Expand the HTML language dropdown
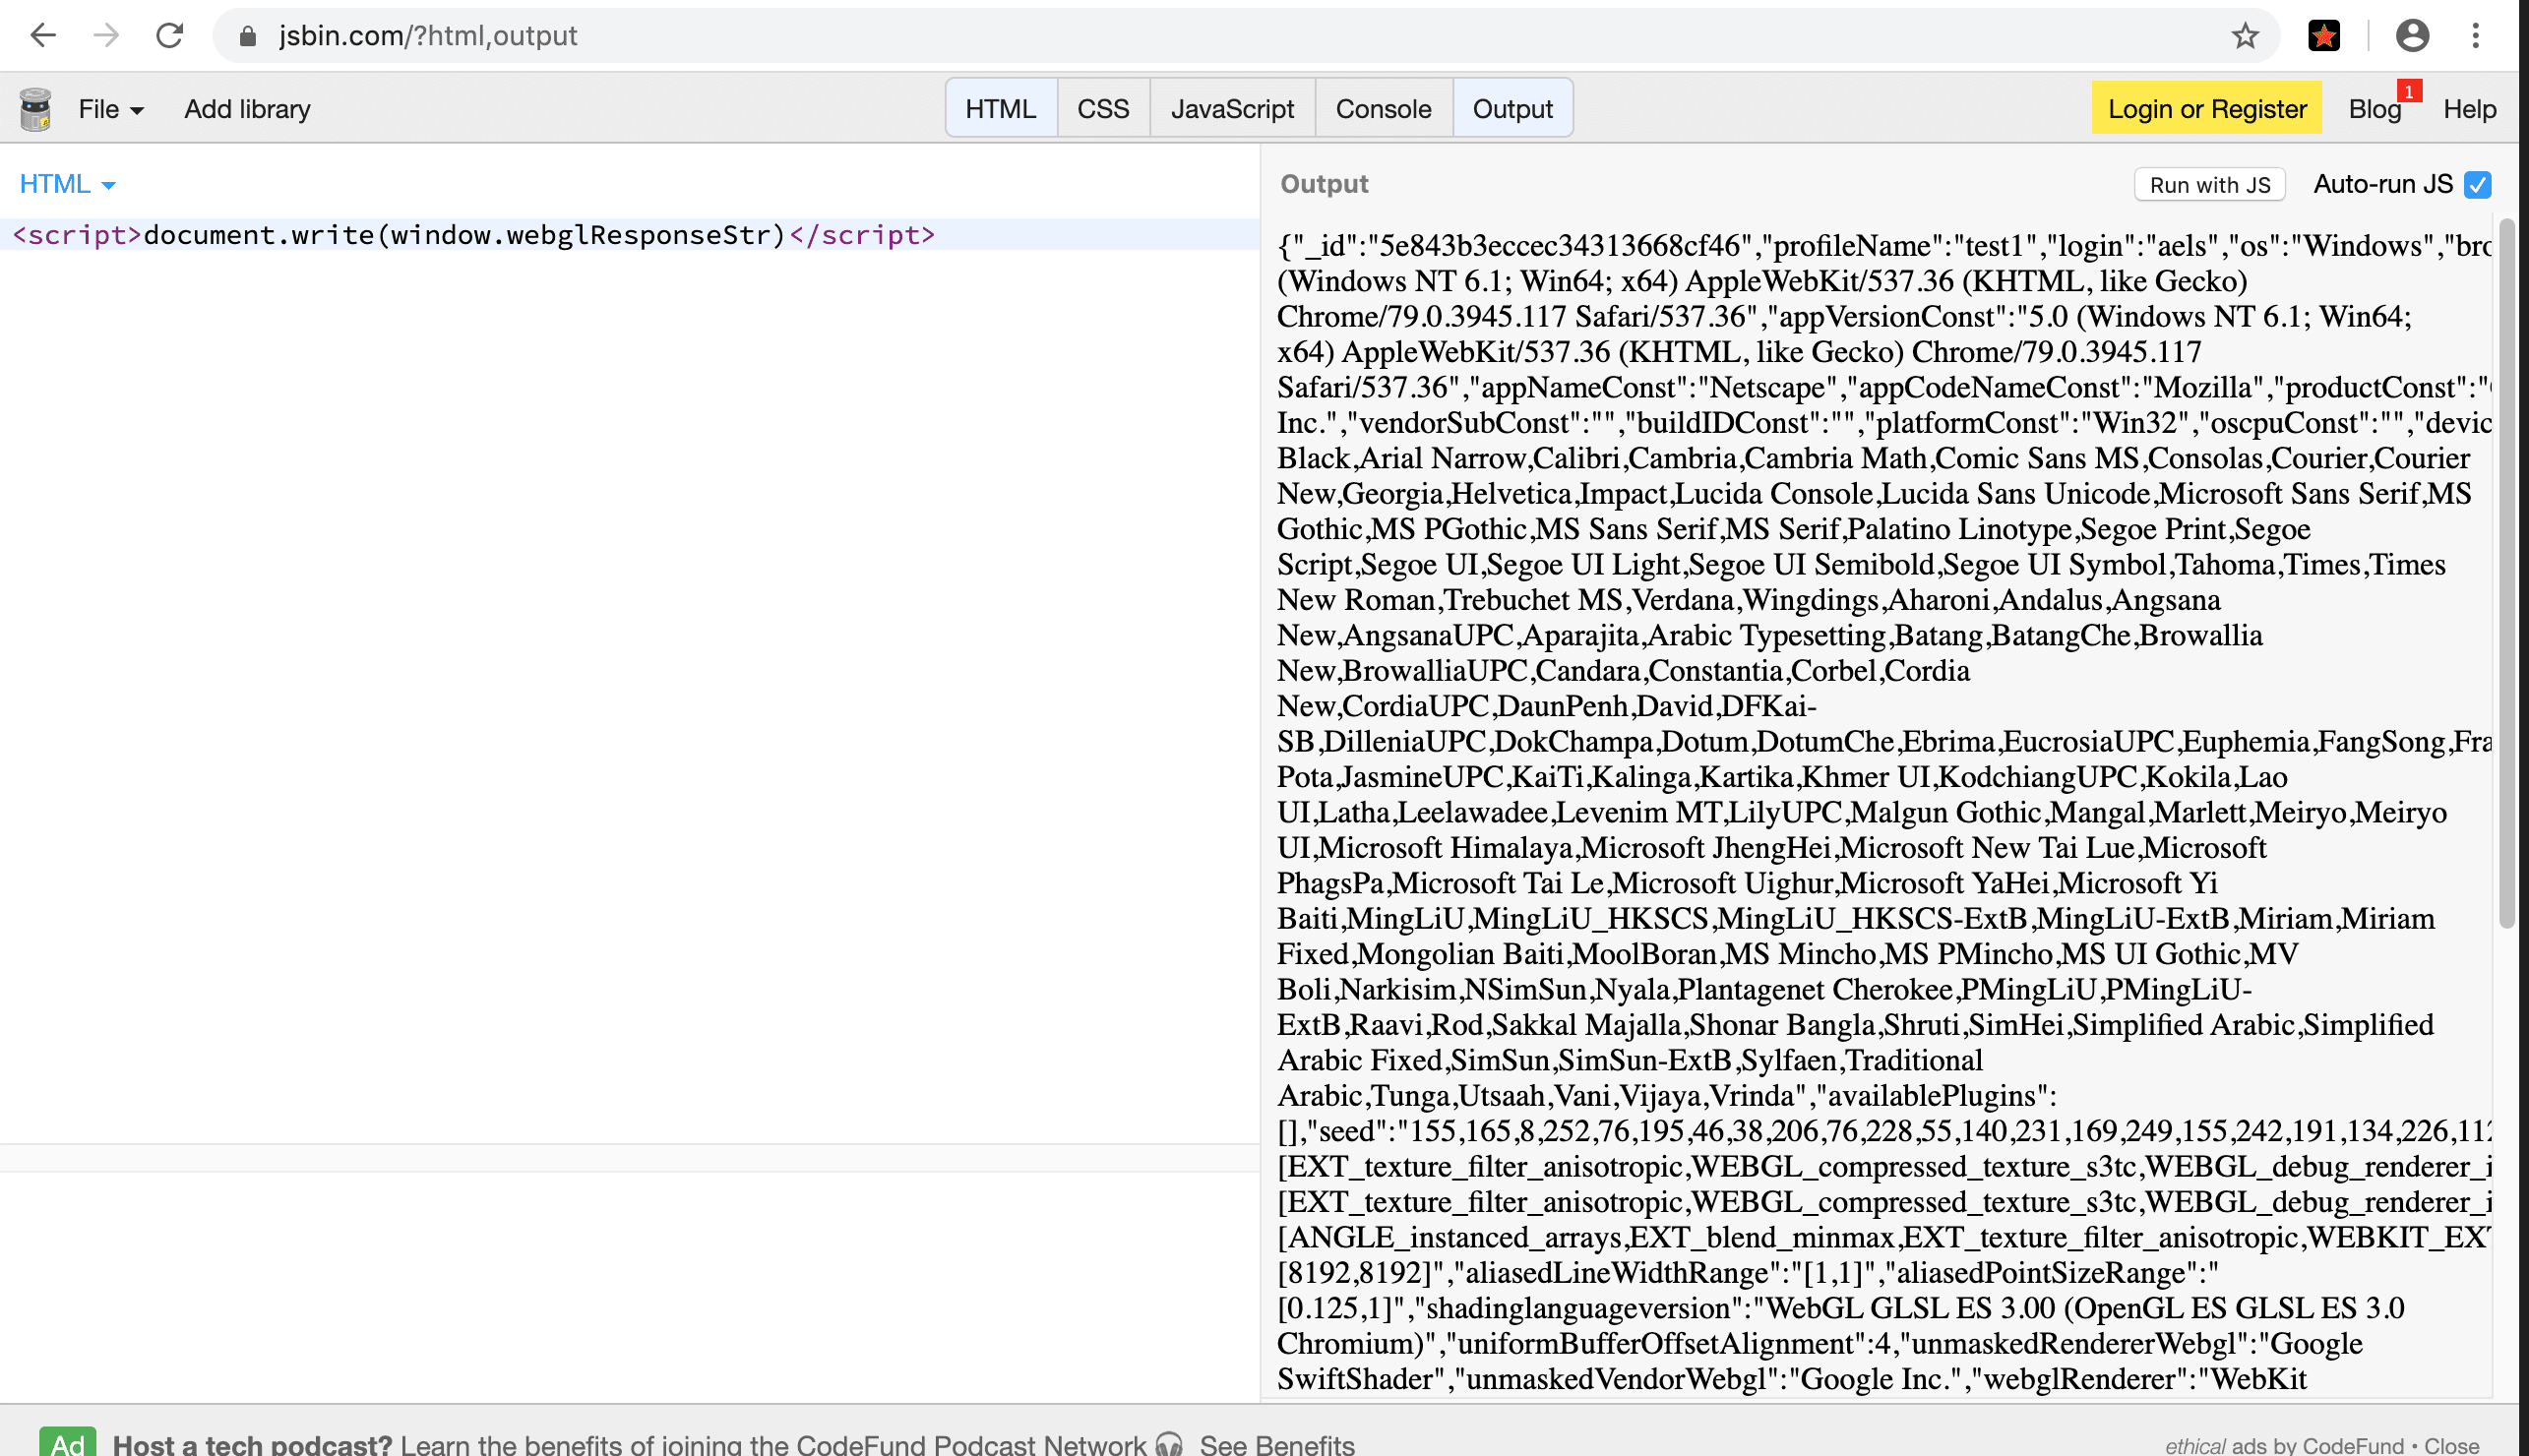2529x1456 pixels. pyautogui.click(x=68, y=184)
